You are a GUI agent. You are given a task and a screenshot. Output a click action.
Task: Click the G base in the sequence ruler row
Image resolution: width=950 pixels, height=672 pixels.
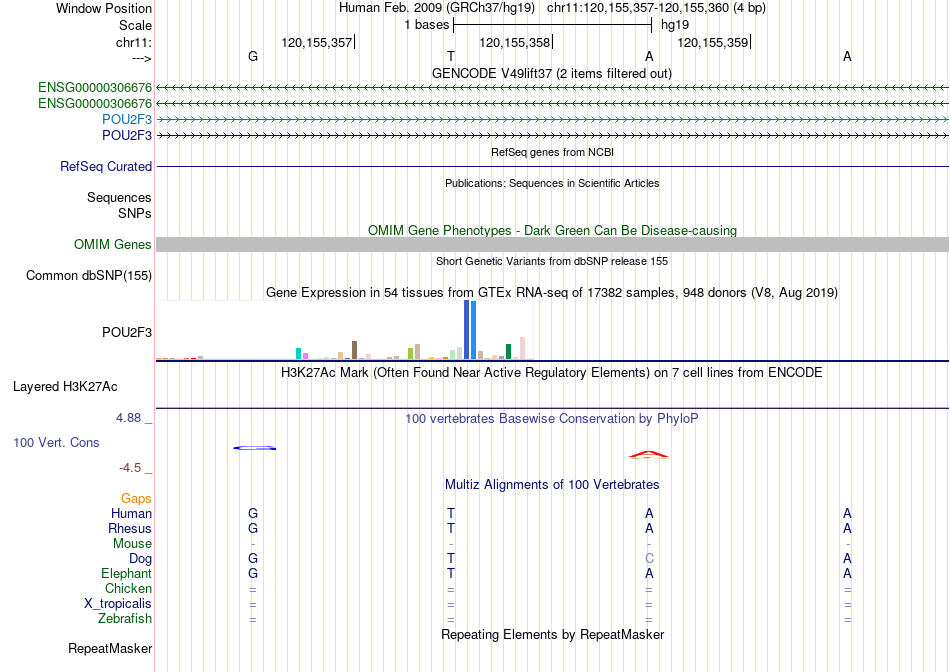[x=253, y=56]
